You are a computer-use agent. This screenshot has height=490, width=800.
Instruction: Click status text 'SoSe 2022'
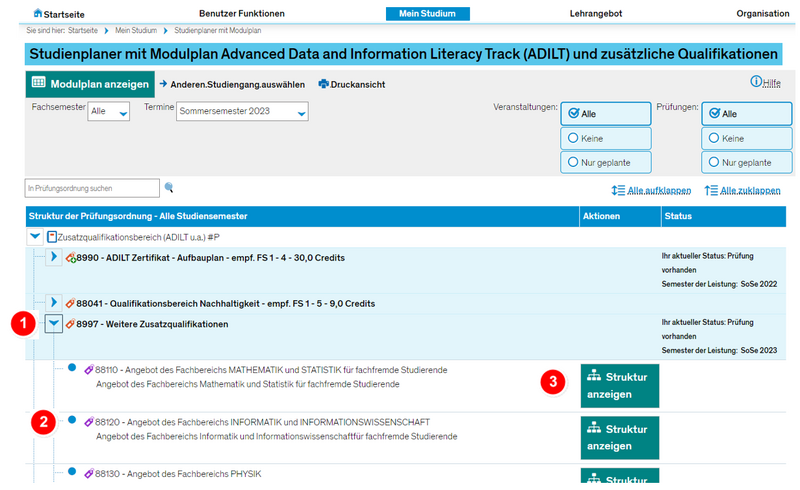759,284
